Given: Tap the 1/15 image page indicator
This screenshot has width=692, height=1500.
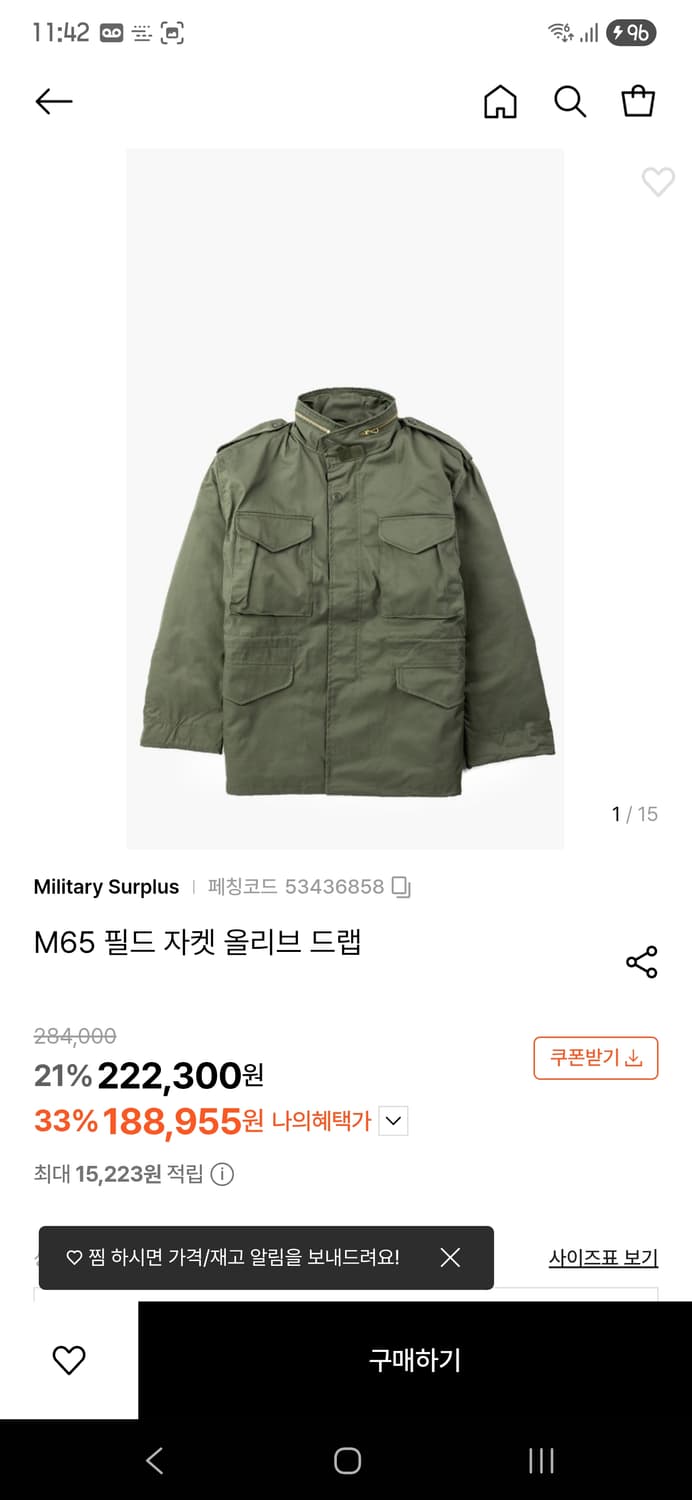Looking at the screenshot, I should tap(633, 814).
